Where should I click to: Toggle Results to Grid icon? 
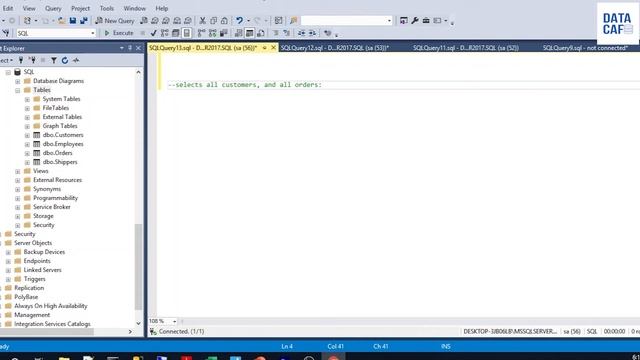point(249,33)
